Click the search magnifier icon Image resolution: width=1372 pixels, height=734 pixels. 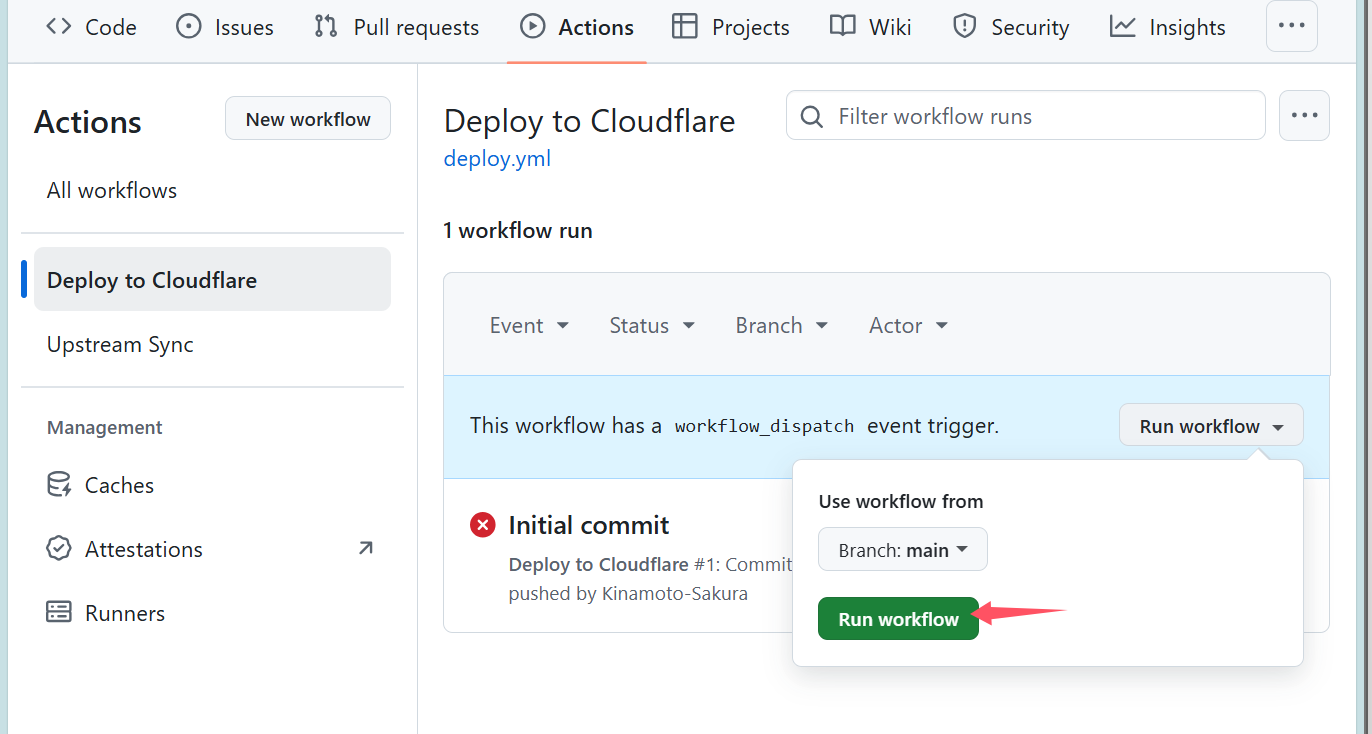(812, 116)
